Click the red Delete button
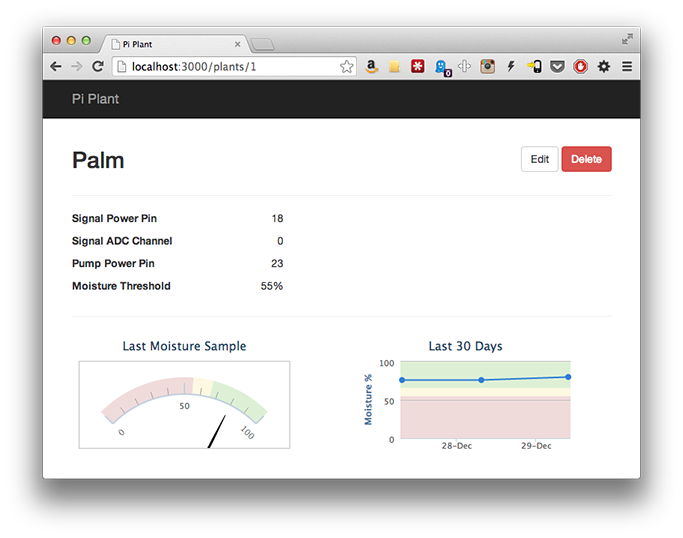Screen dimensions: 683x538 tap(586, 159)
